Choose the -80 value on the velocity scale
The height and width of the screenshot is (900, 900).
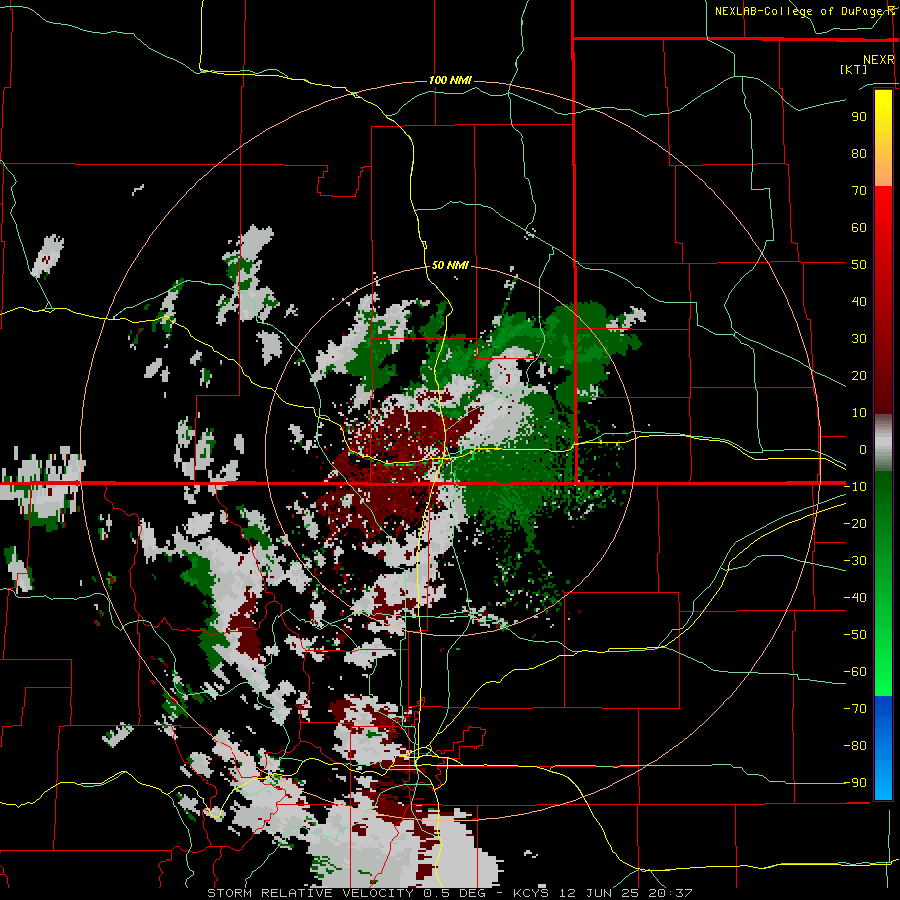coord(855,746)
